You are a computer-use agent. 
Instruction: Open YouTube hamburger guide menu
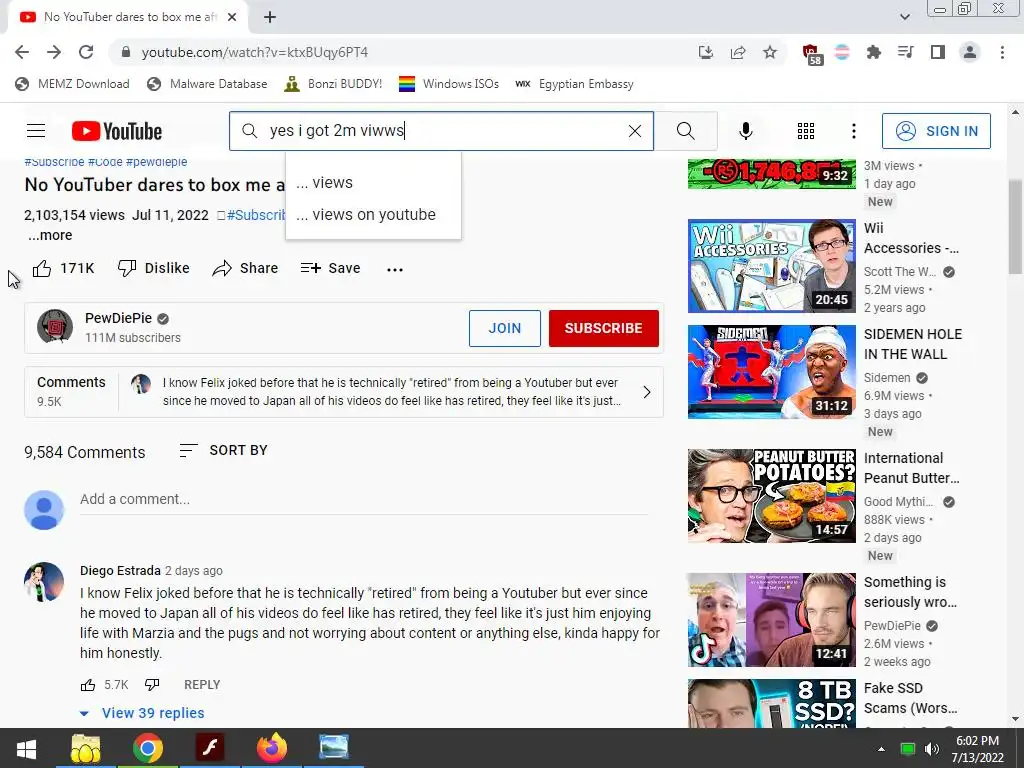[36, 131]
